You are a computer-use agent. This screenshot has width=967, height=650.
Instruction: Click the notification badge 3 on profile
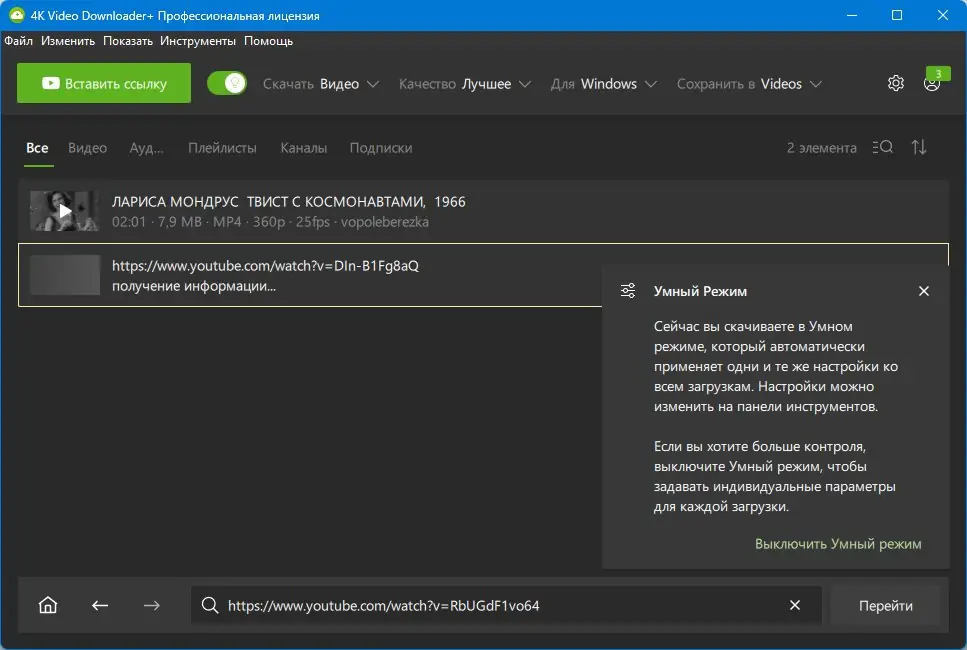tap(938, 73)
